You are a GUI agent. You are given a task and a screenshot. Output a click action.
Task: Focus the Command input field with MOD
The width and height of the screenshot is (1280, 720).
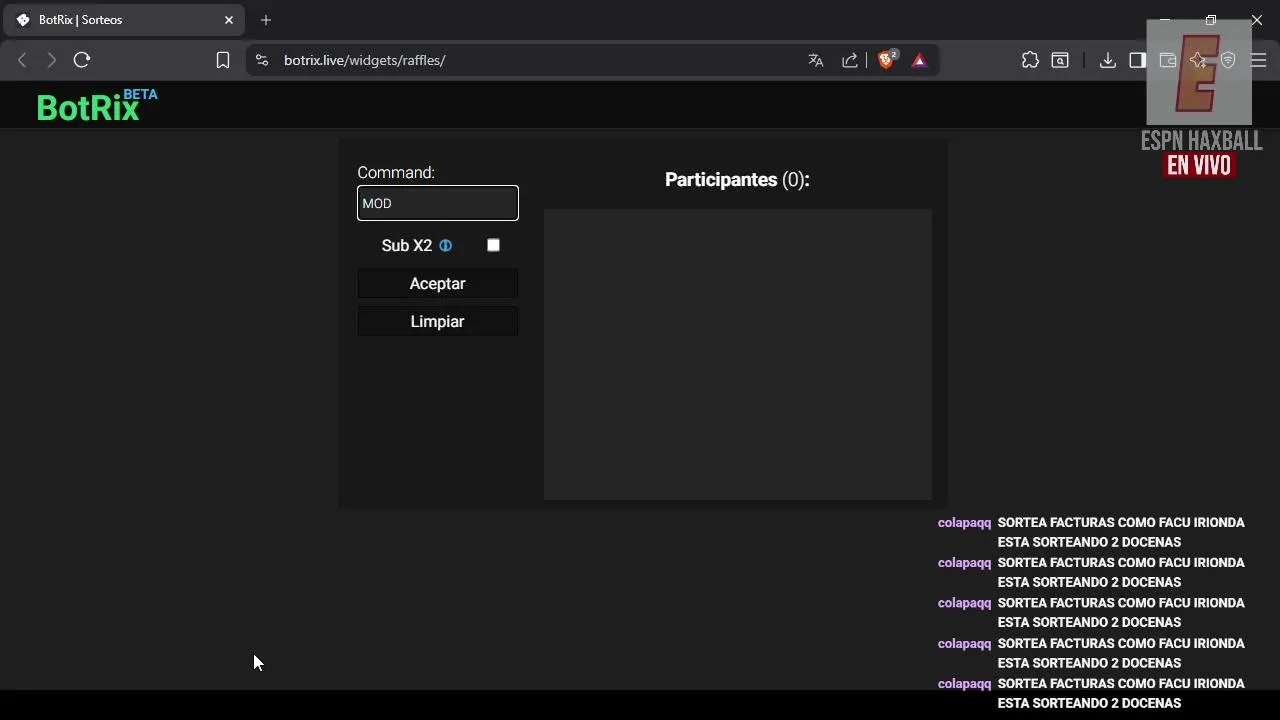(438, 203)
